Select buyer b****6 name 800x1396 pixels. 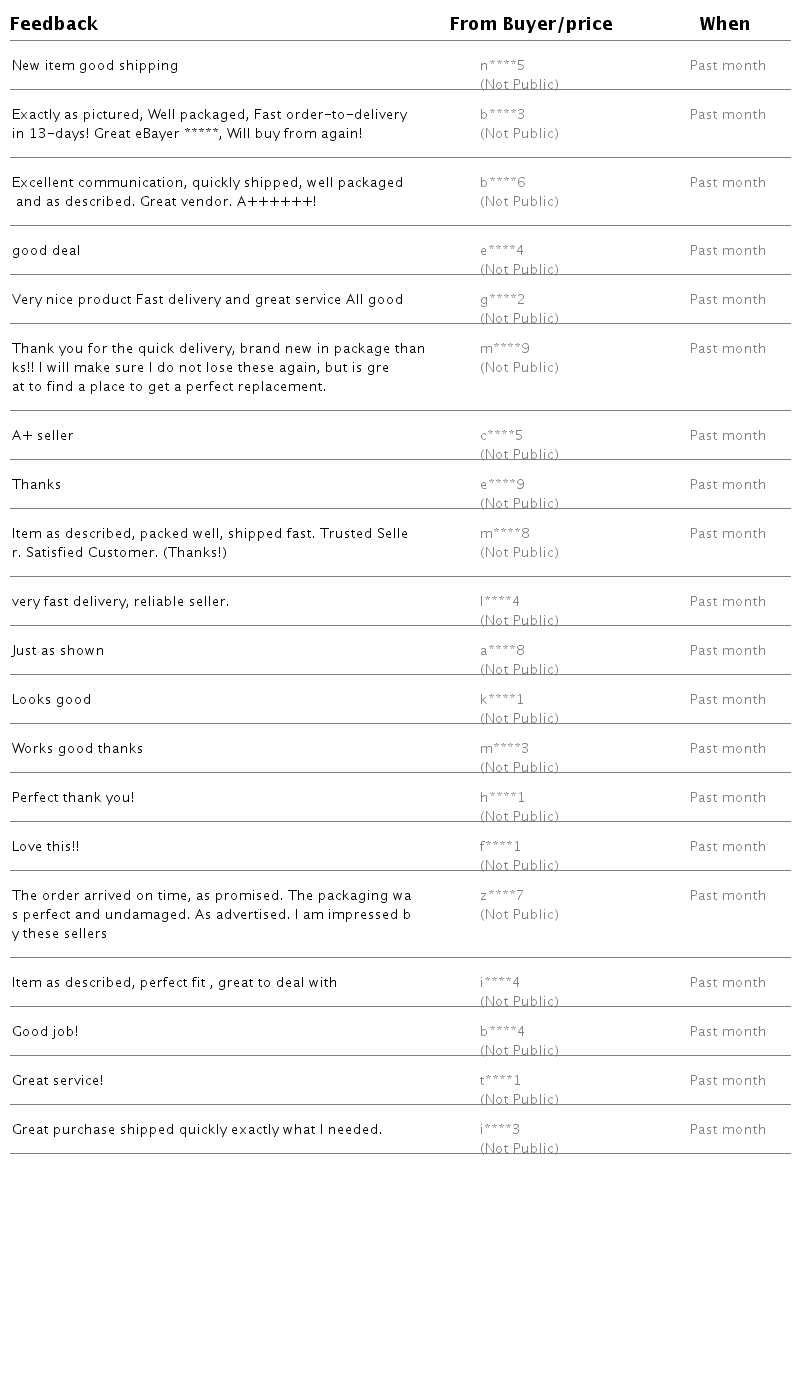click(x=502, y=183)
